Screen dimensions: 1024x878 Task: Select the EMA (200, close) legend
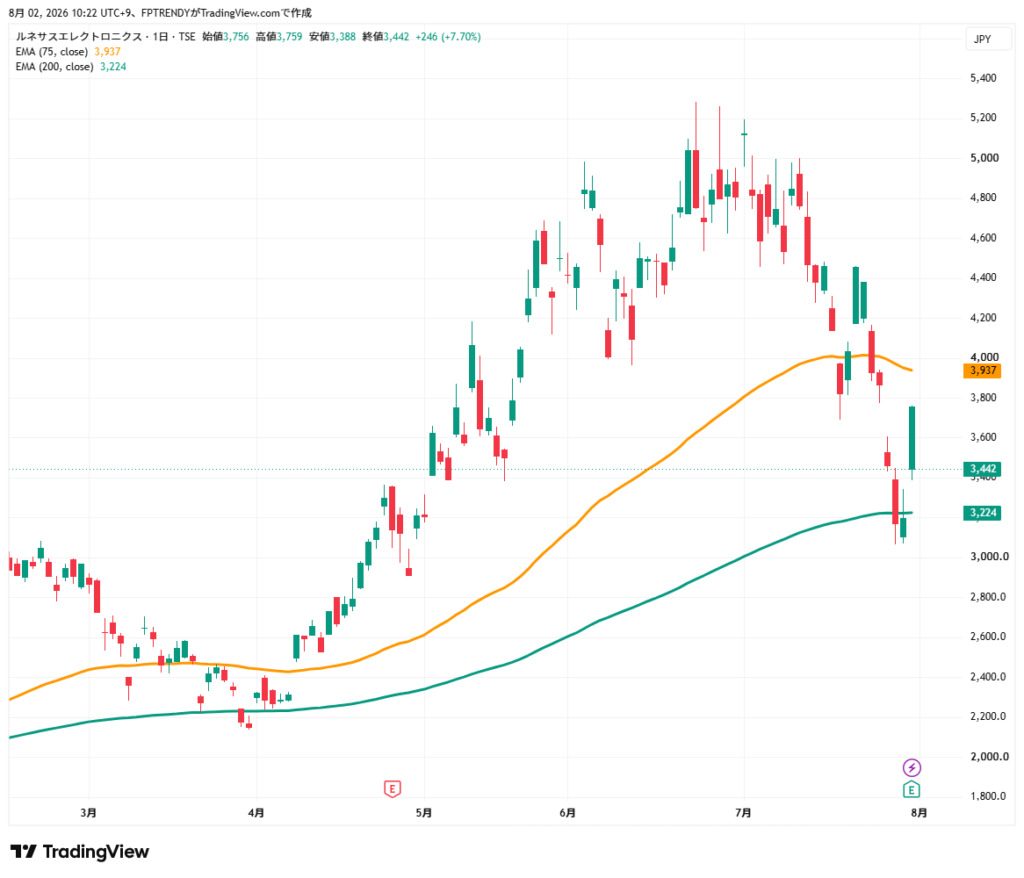pyautogui.click(x=54, y=67)
